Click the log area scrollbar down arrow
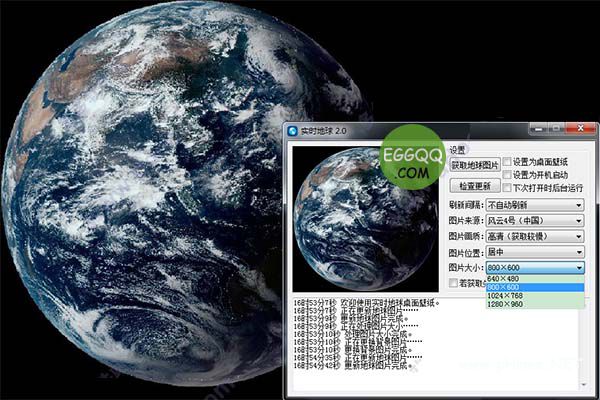This screenshot has width=600, height=400. 584,385
